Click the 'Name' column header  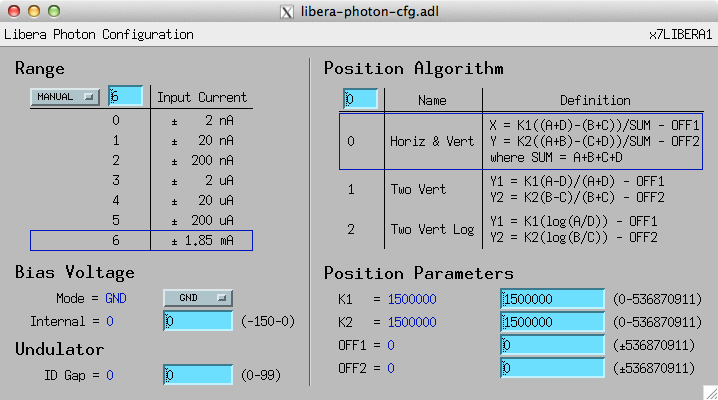click(432, 100)
